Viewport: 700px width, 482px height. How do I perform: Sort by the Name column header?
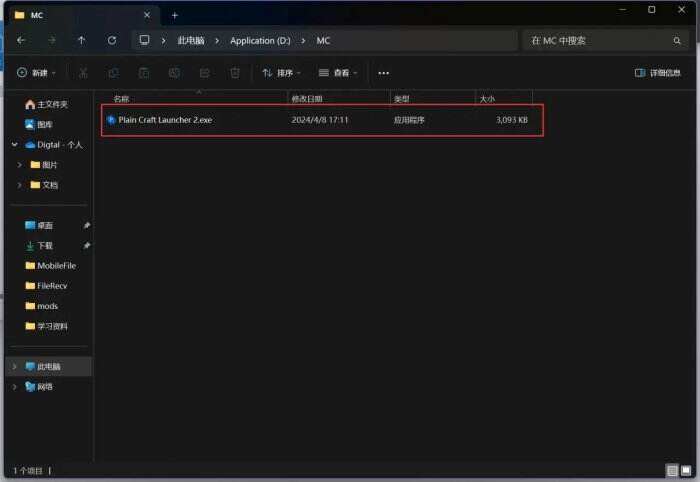pos(121,99)
